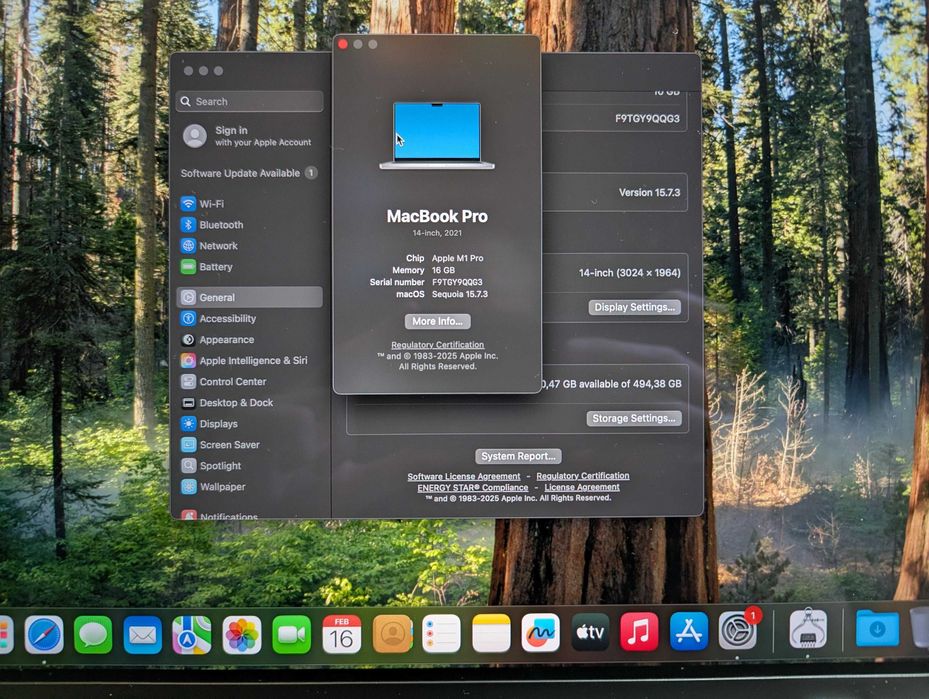Open Regulatory Certification link in System Settings
Screen dimensions: 929x699
583,476
